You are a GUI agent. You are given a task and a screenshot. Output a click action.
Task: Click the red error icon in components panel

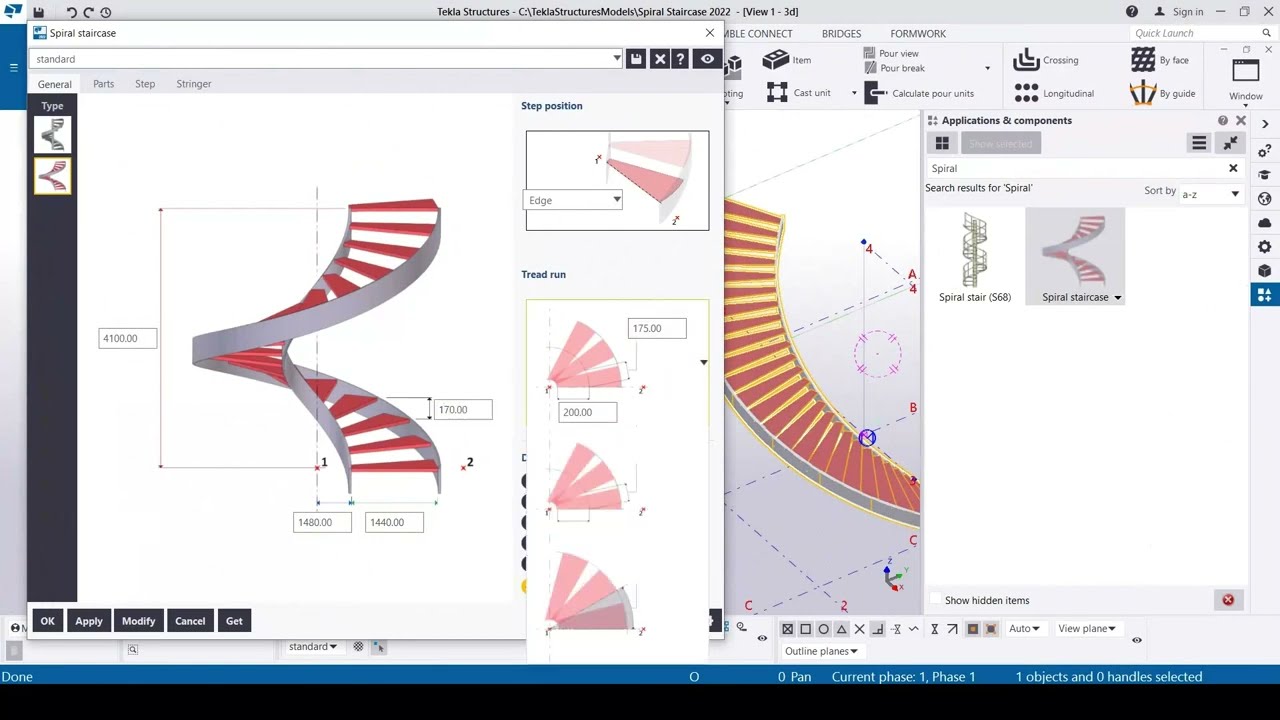(1228, 600)
